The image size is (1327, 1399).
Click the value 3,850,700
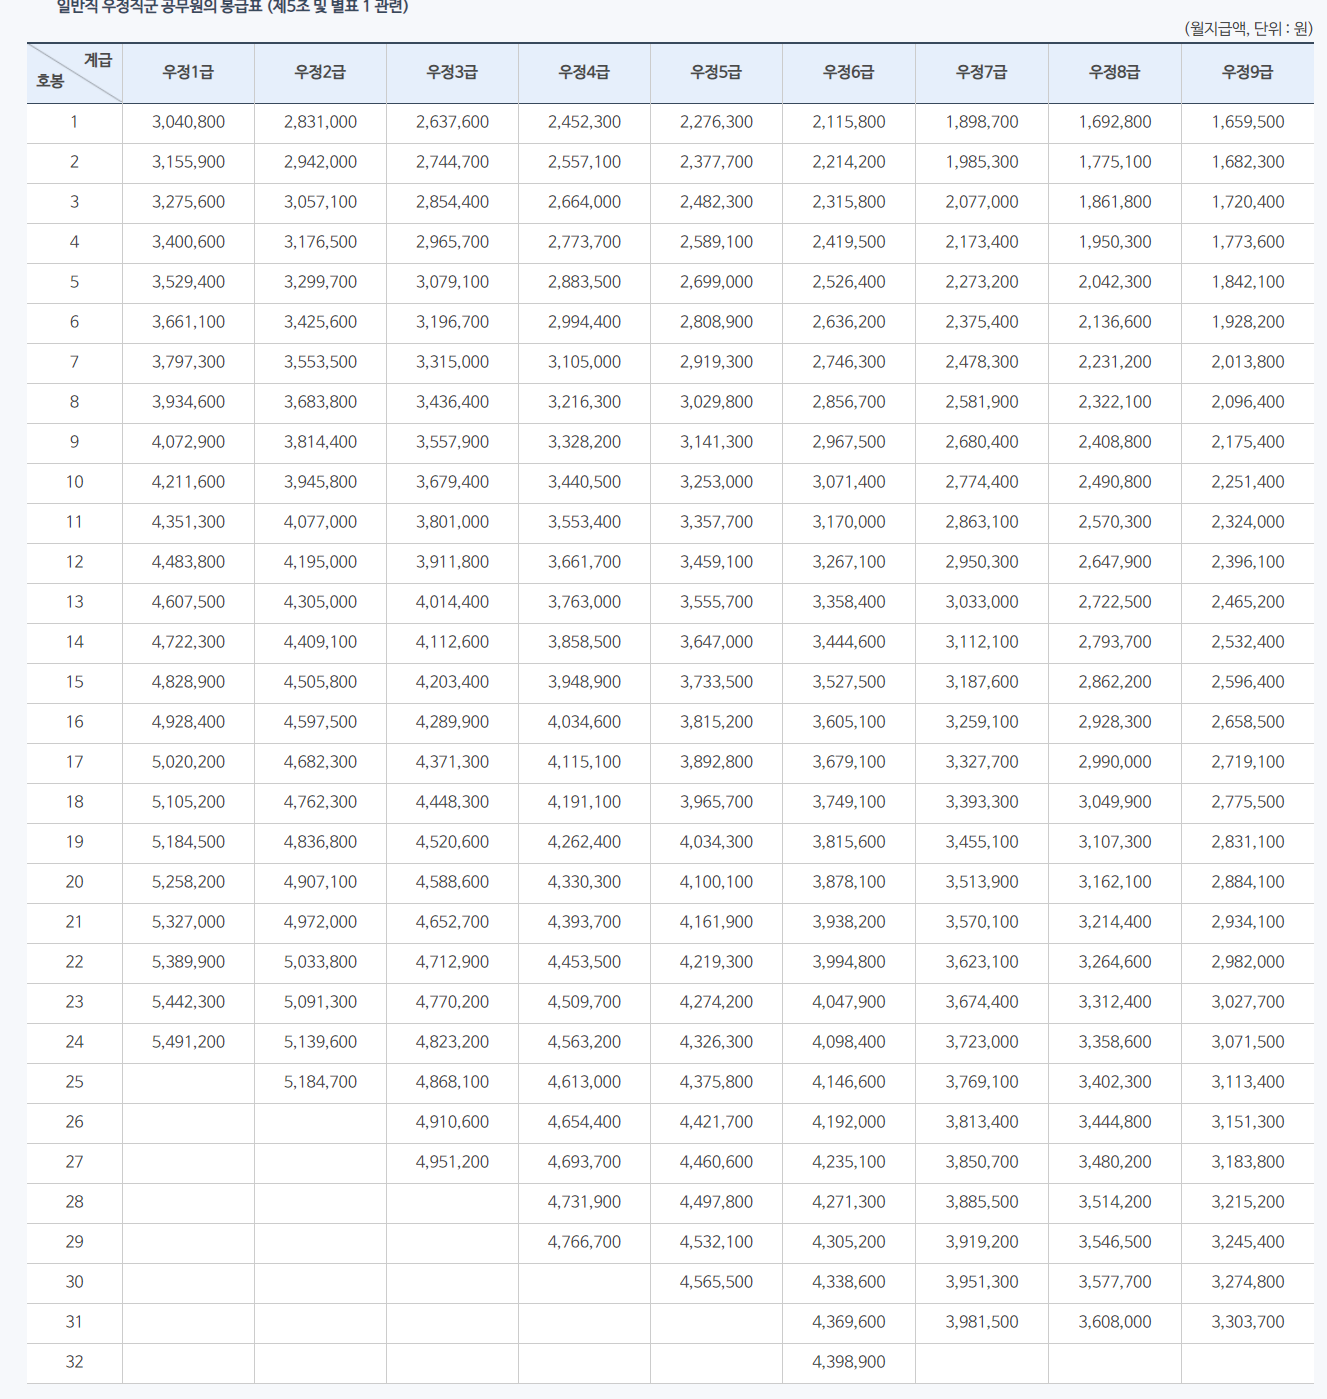coord(982,1162)
